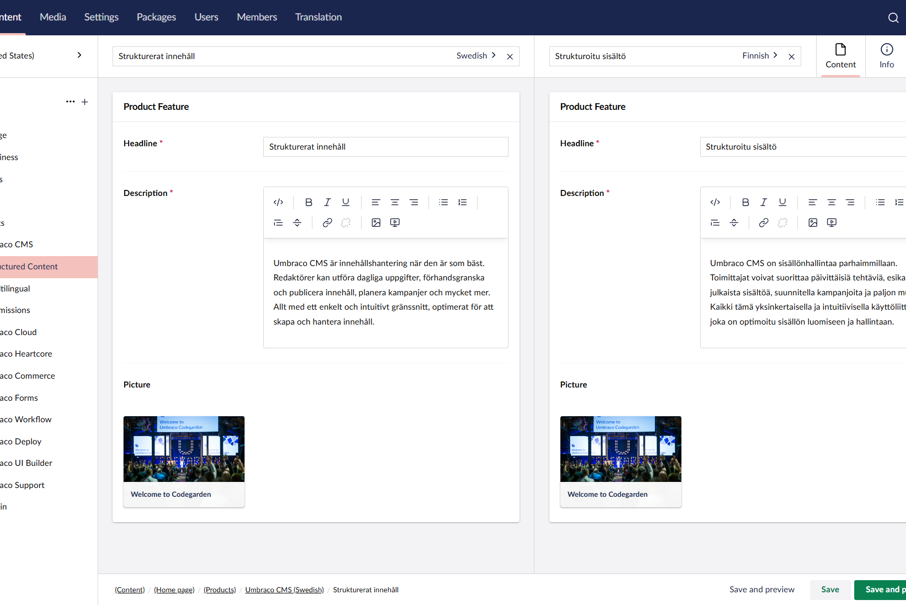The height and width of the screenshot is (605, 906).
Task: Insert a hyperlink with the link icon
Action: [326, 222]
